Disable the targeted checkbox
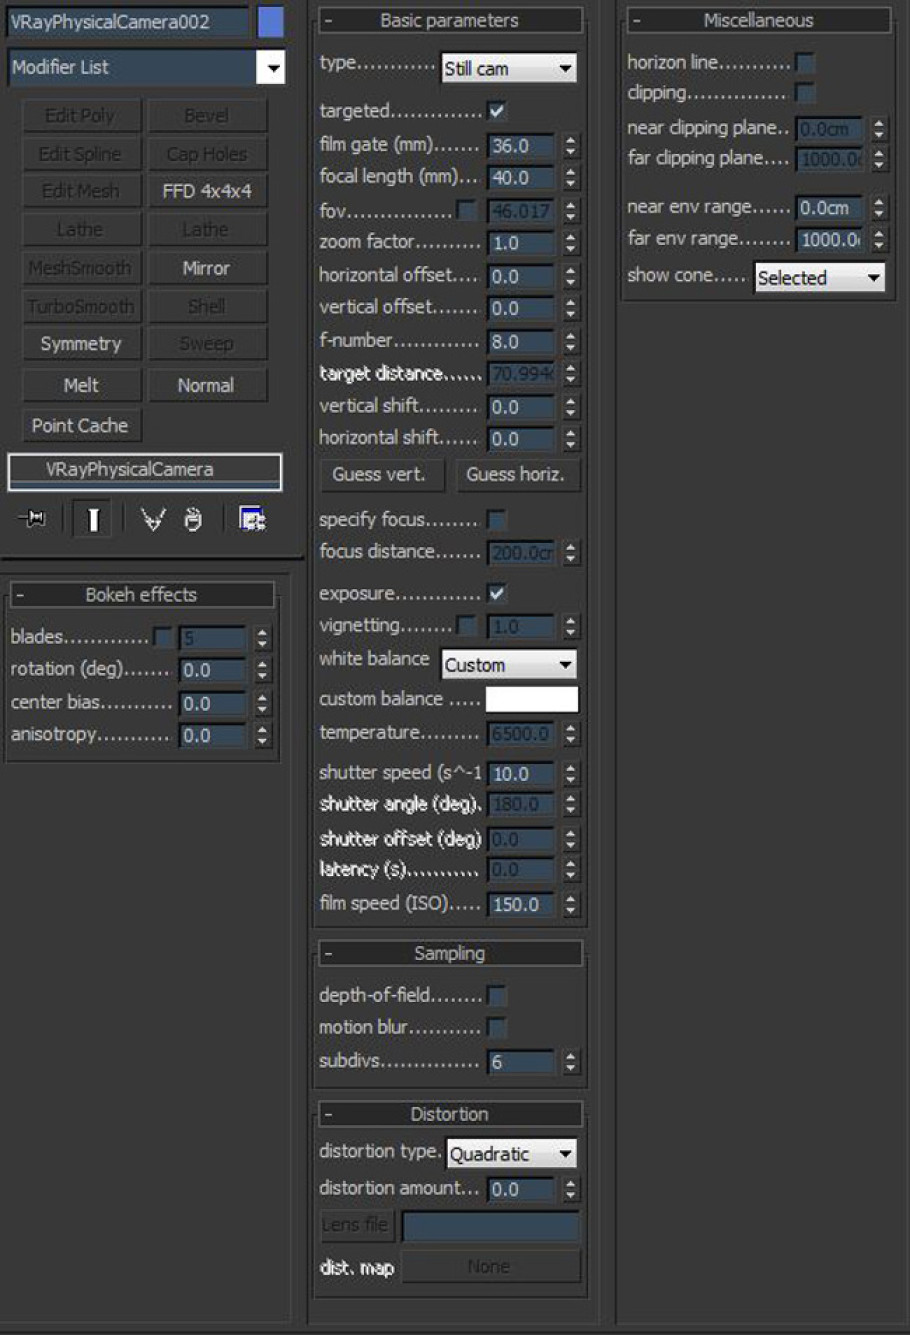The image size is (910, 1335). (x=496, y=111)
